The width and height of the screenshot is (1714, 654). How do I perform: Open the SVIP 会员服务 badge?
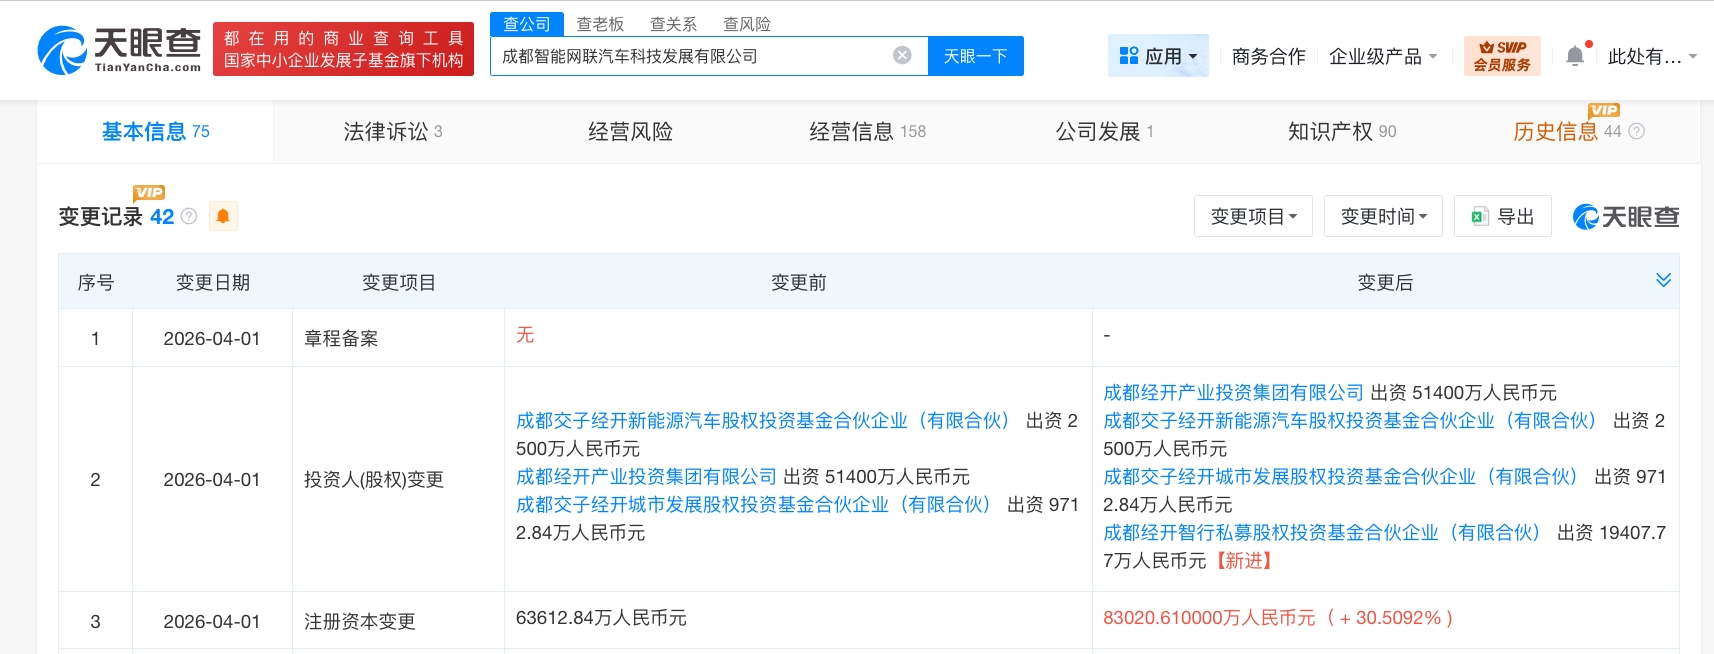tap(1502, 56)
